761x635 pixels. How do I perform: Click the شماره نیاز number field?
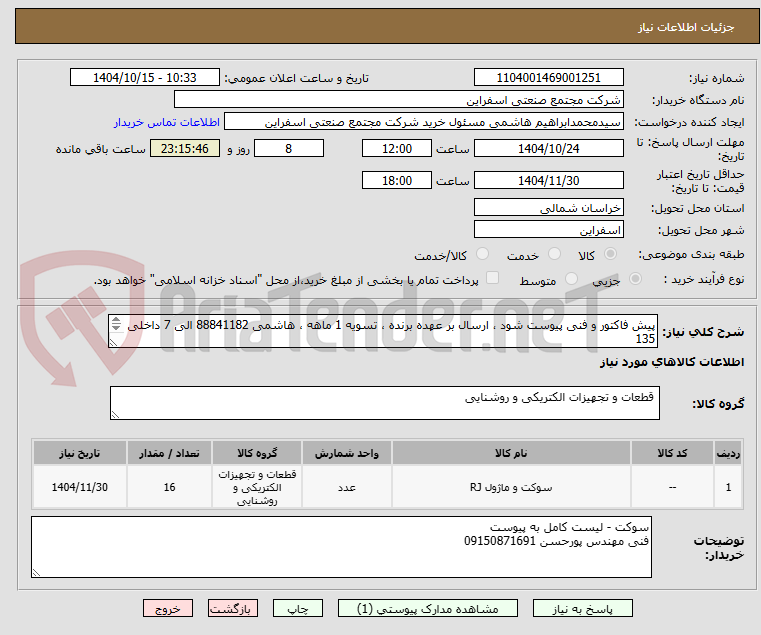[x=548, y=78]
